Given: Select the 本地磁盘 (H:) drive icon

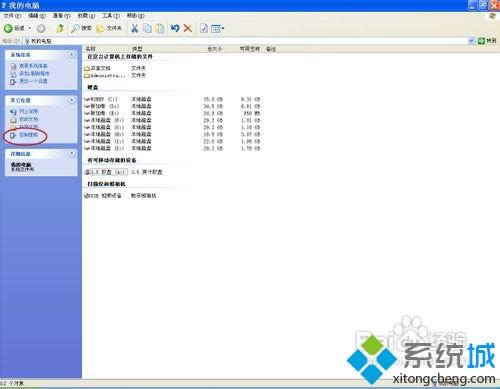Looking at the screenshot, I should coord(87,134).
